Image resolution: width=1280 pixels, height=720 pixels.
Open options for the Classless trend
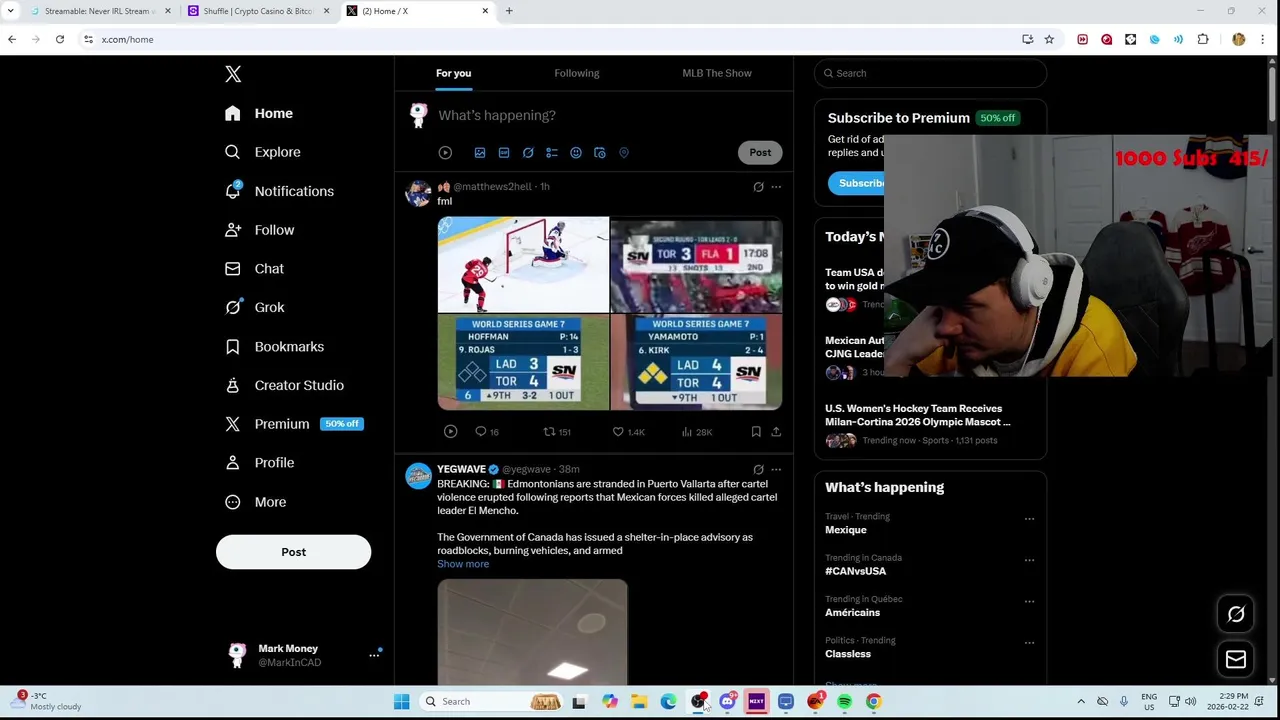[1029, 643]
